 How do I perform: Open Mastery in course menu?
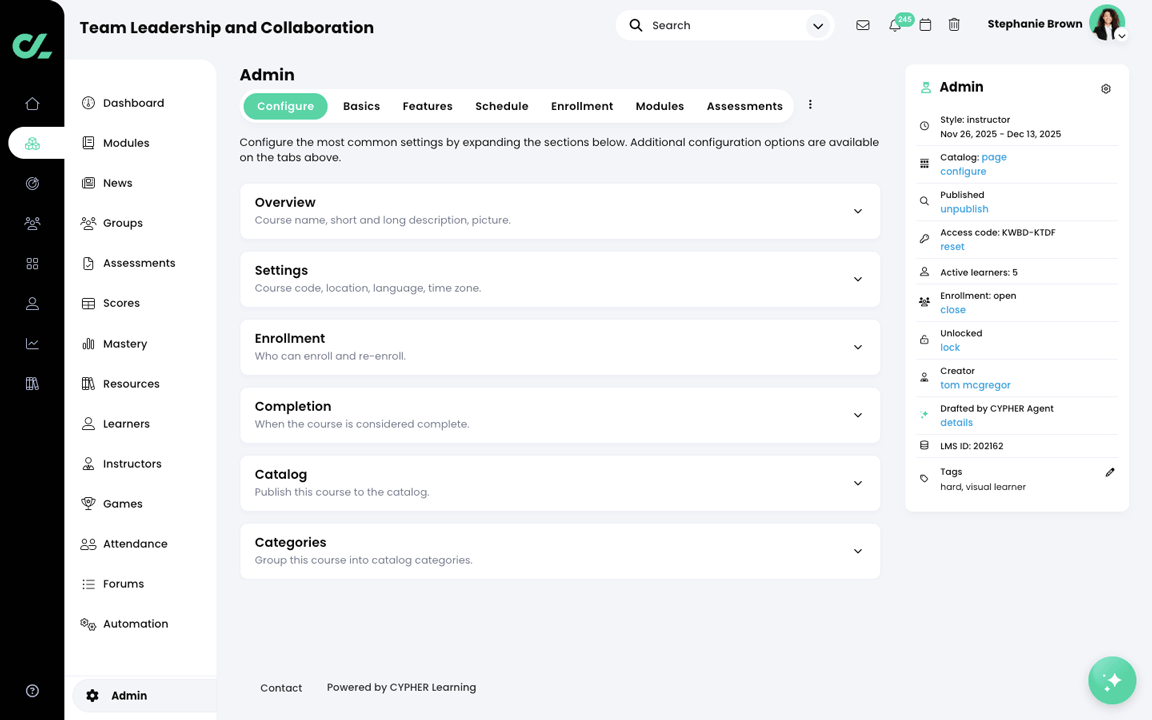coord(125,344)
